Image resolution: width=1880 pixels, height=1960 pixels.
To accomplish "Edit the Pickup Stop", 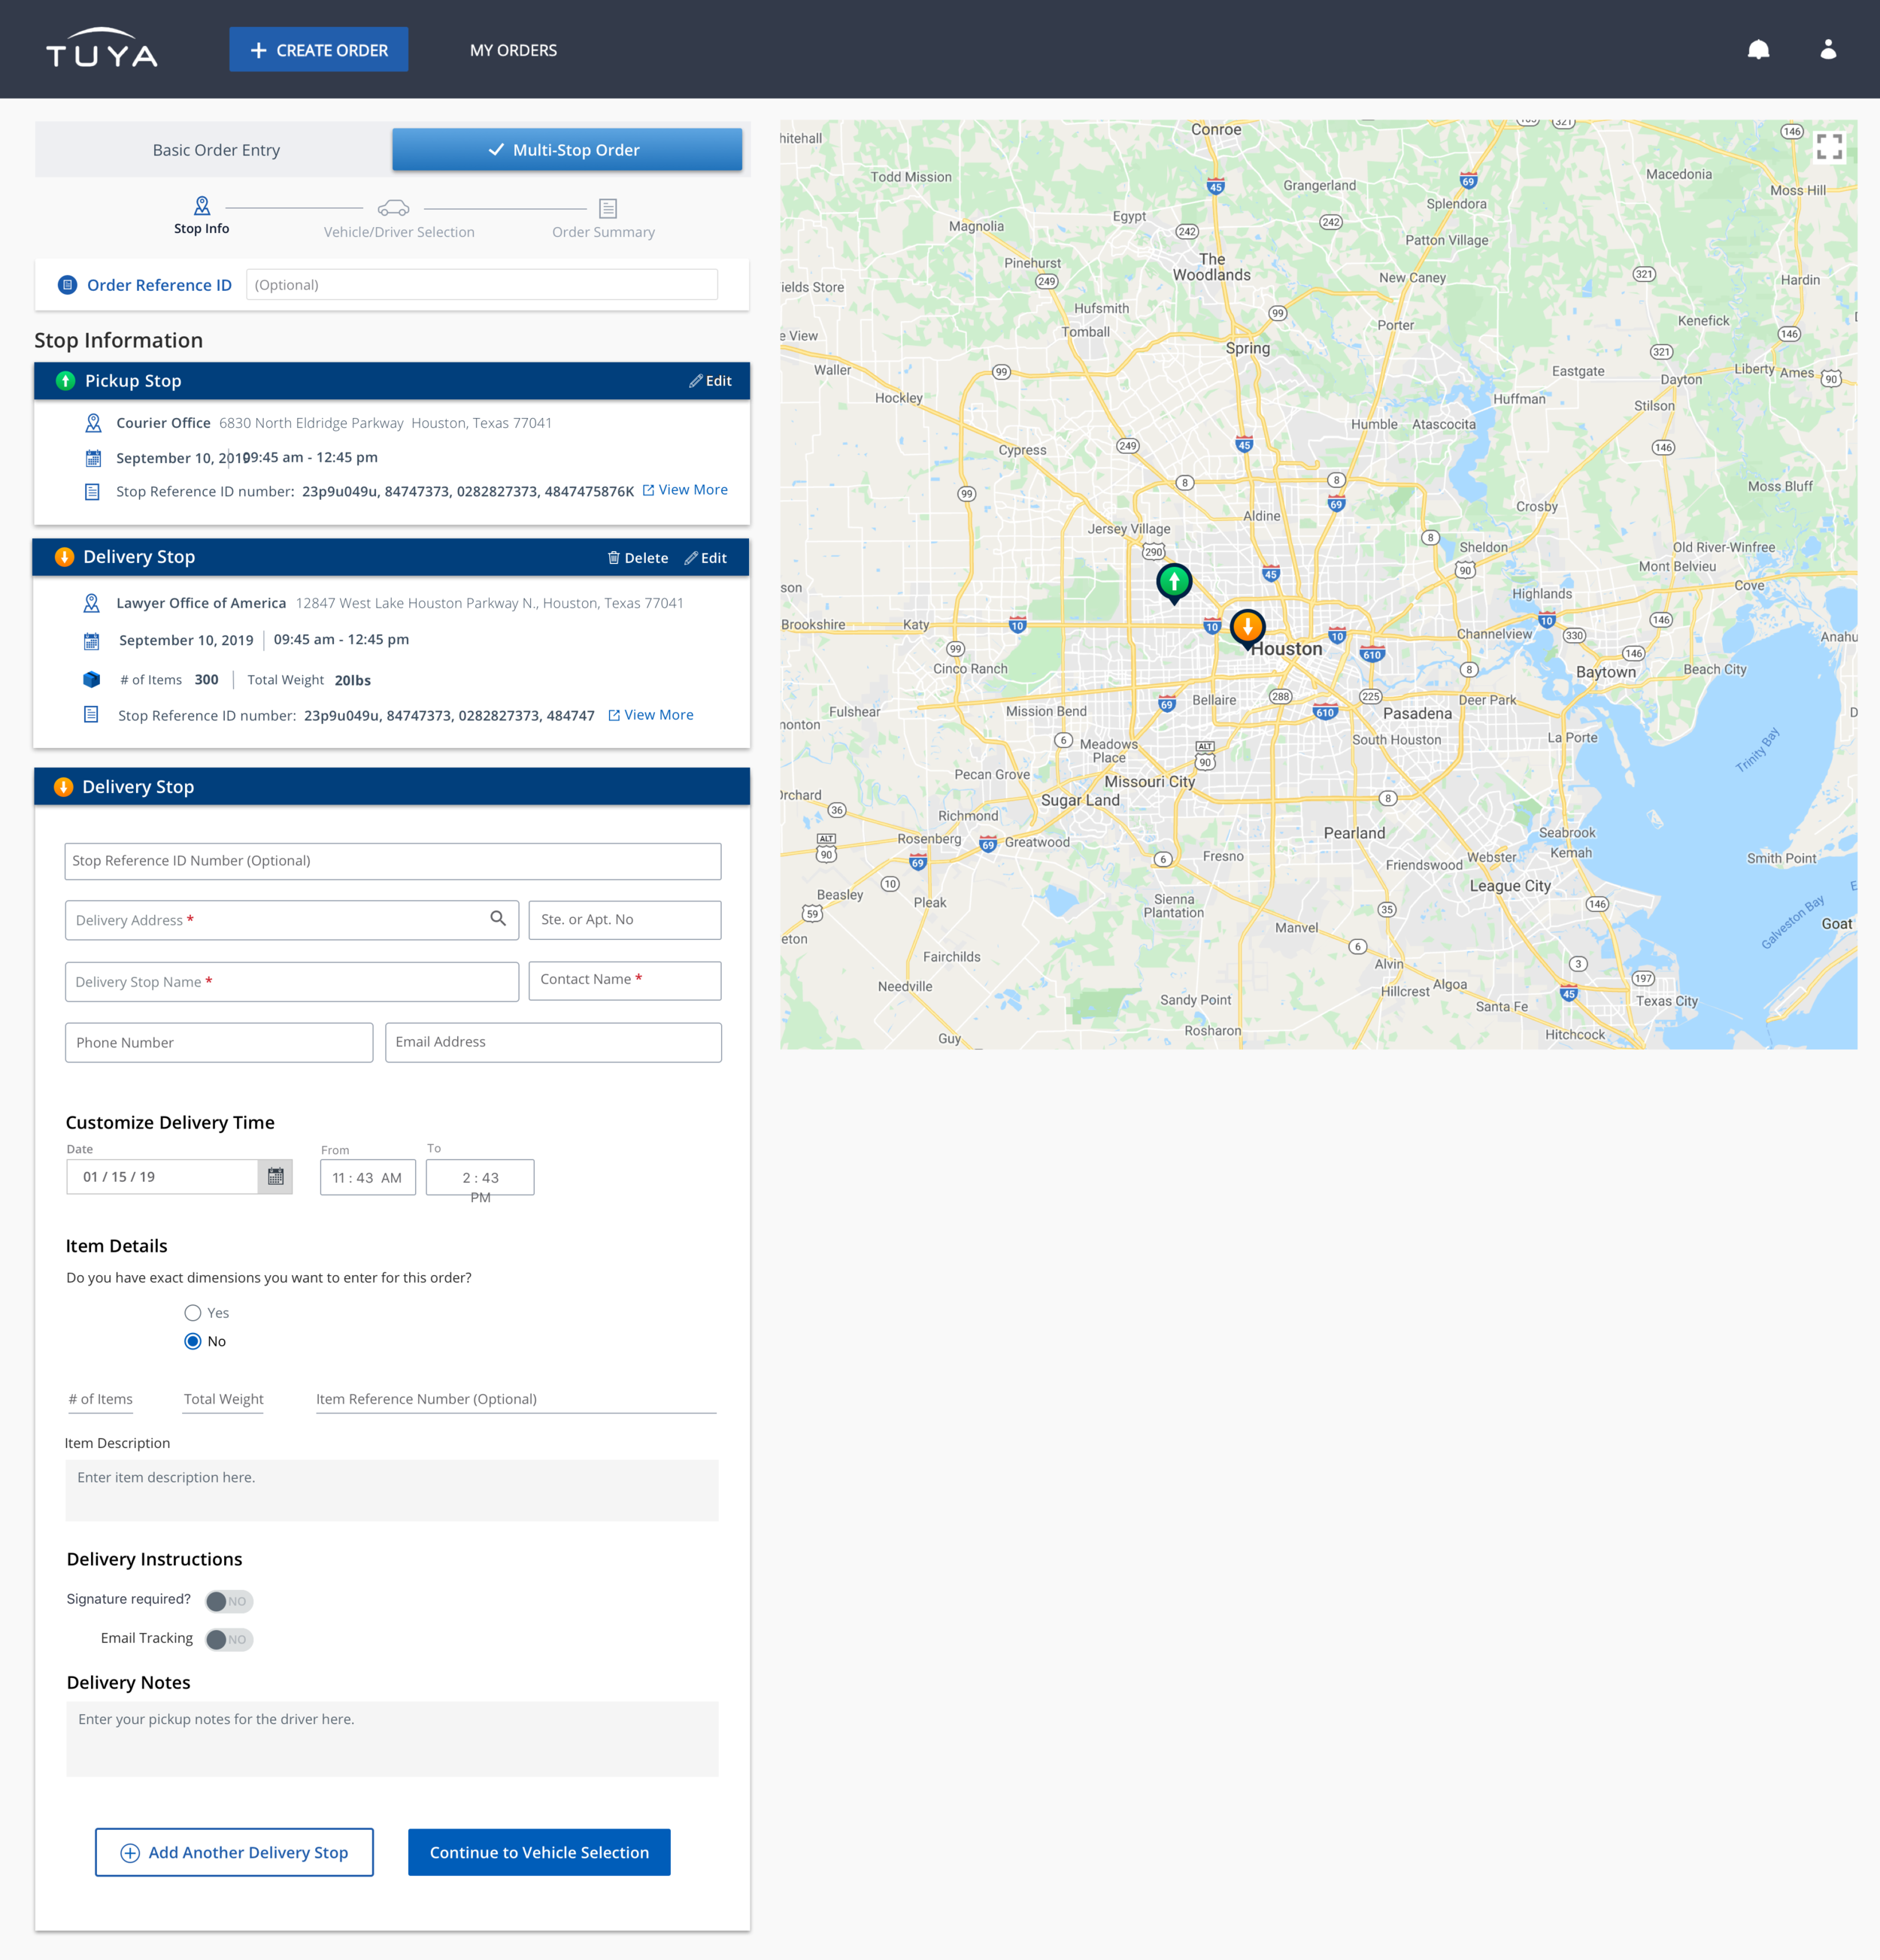I will click(710, 381).
